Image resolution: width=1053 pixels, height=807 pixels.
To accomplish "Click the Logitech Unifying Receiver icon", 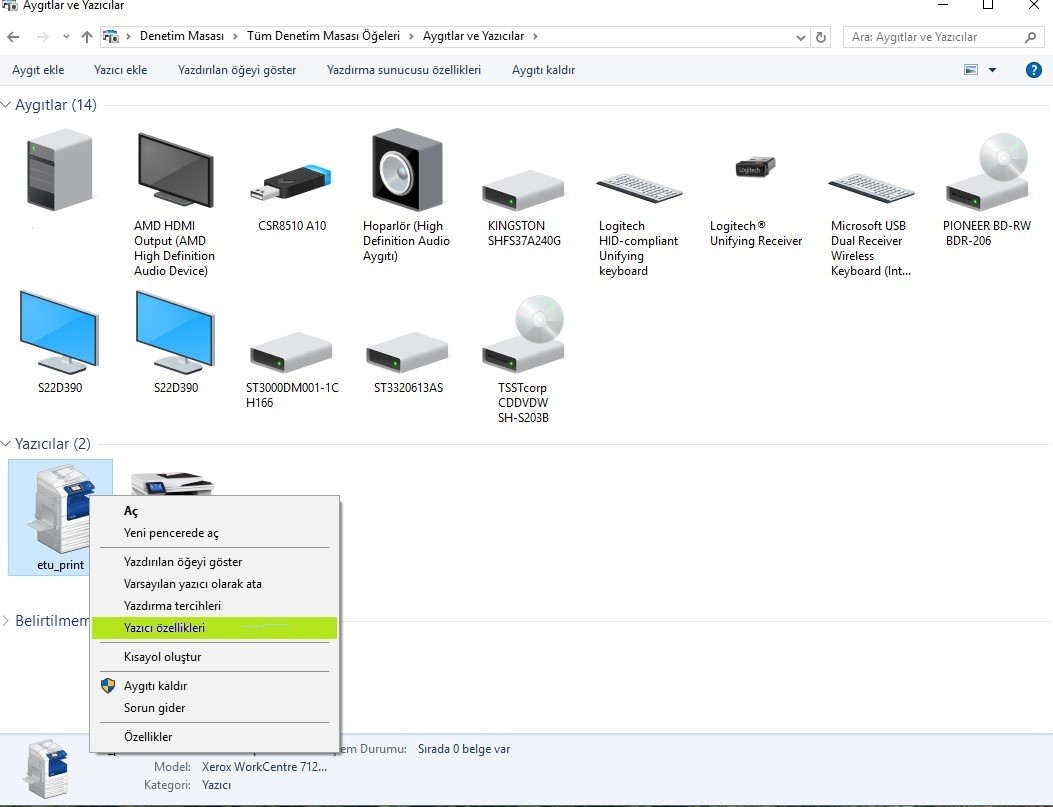I will point(755,169).
